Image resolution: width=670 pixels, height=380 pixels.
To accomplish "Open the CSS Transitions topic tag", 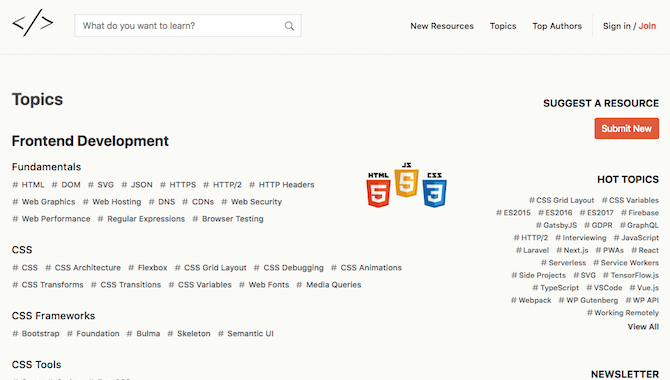I will 126,285.
